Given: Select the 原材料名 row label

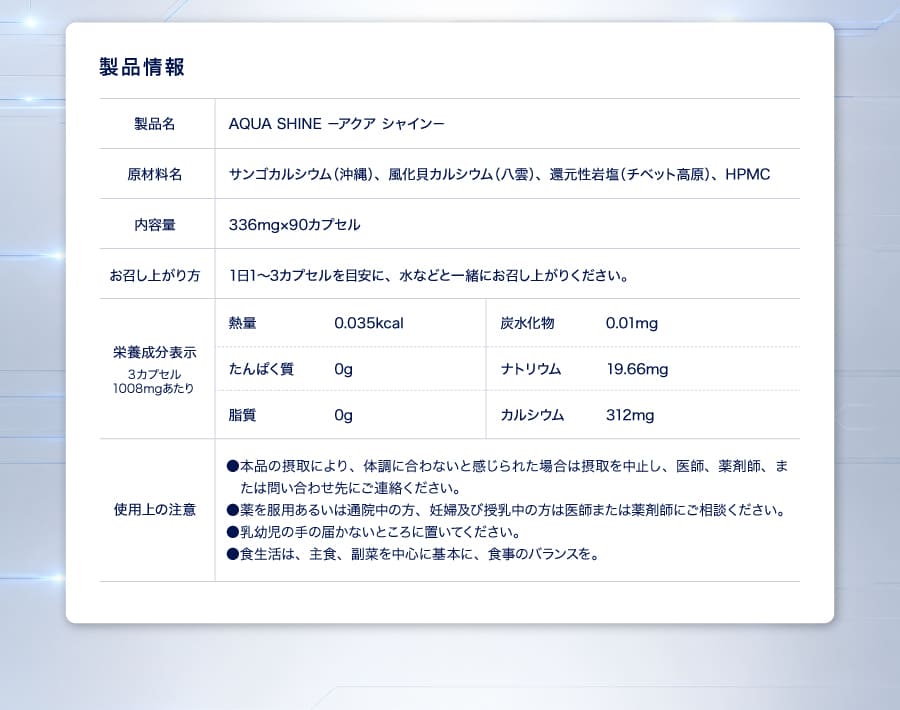Looking at the screenshot, I should coord(154,174).
